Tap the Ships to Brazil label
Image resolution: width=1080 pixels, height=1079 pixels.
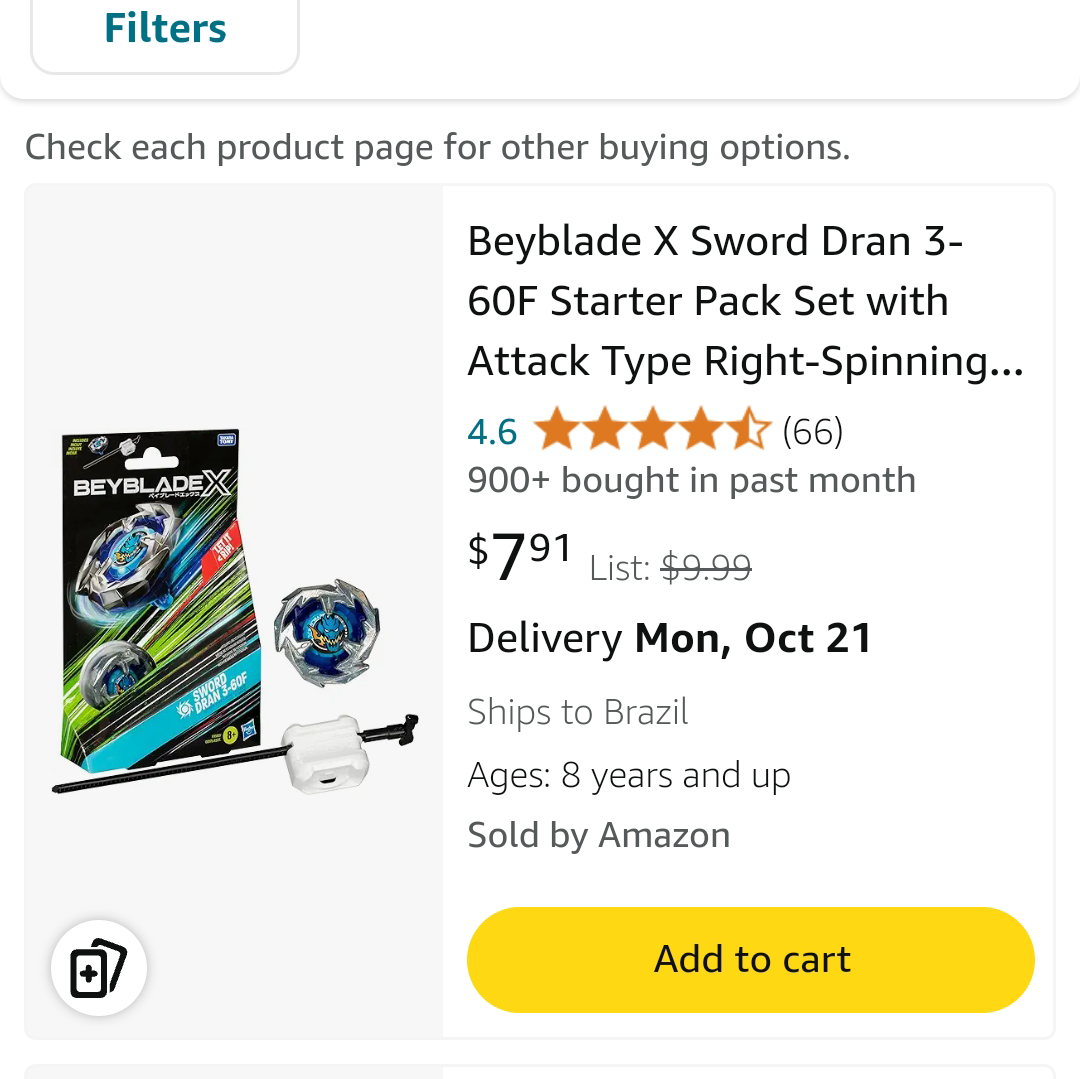coord(578,712)
